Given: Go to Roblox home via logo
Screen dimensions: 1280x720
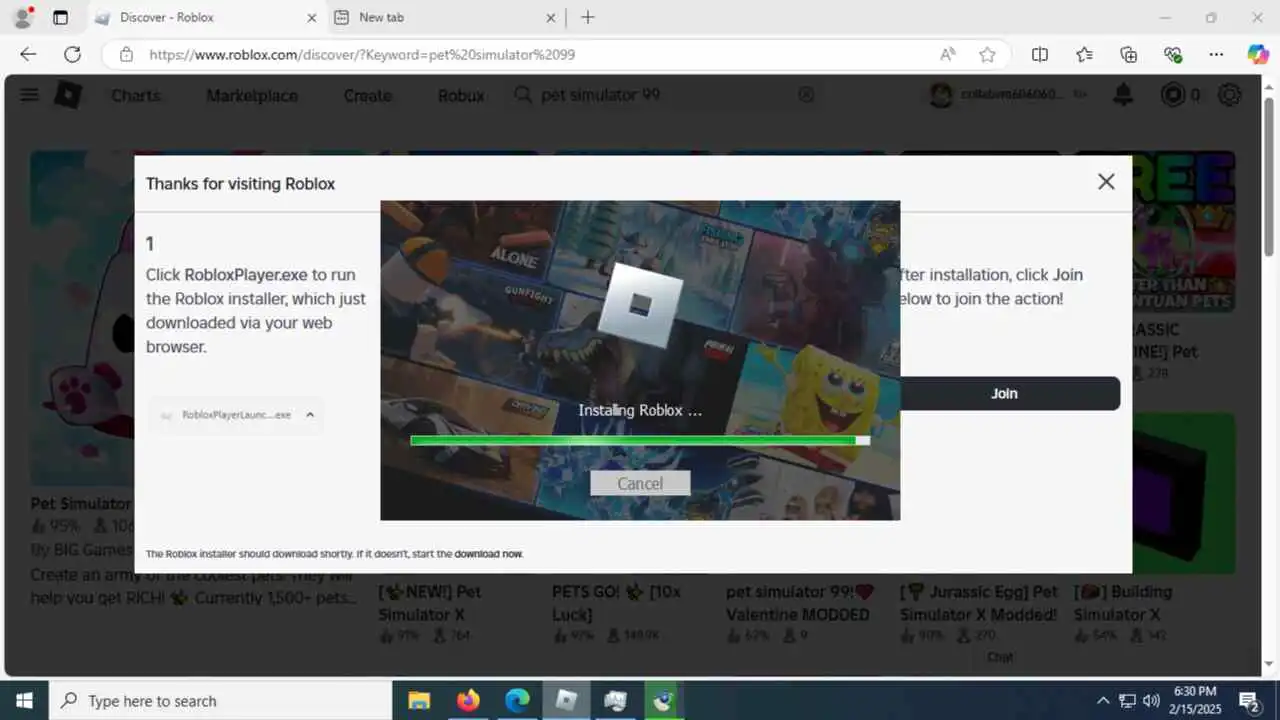Looking at the screenshot, I should point(67,95).
